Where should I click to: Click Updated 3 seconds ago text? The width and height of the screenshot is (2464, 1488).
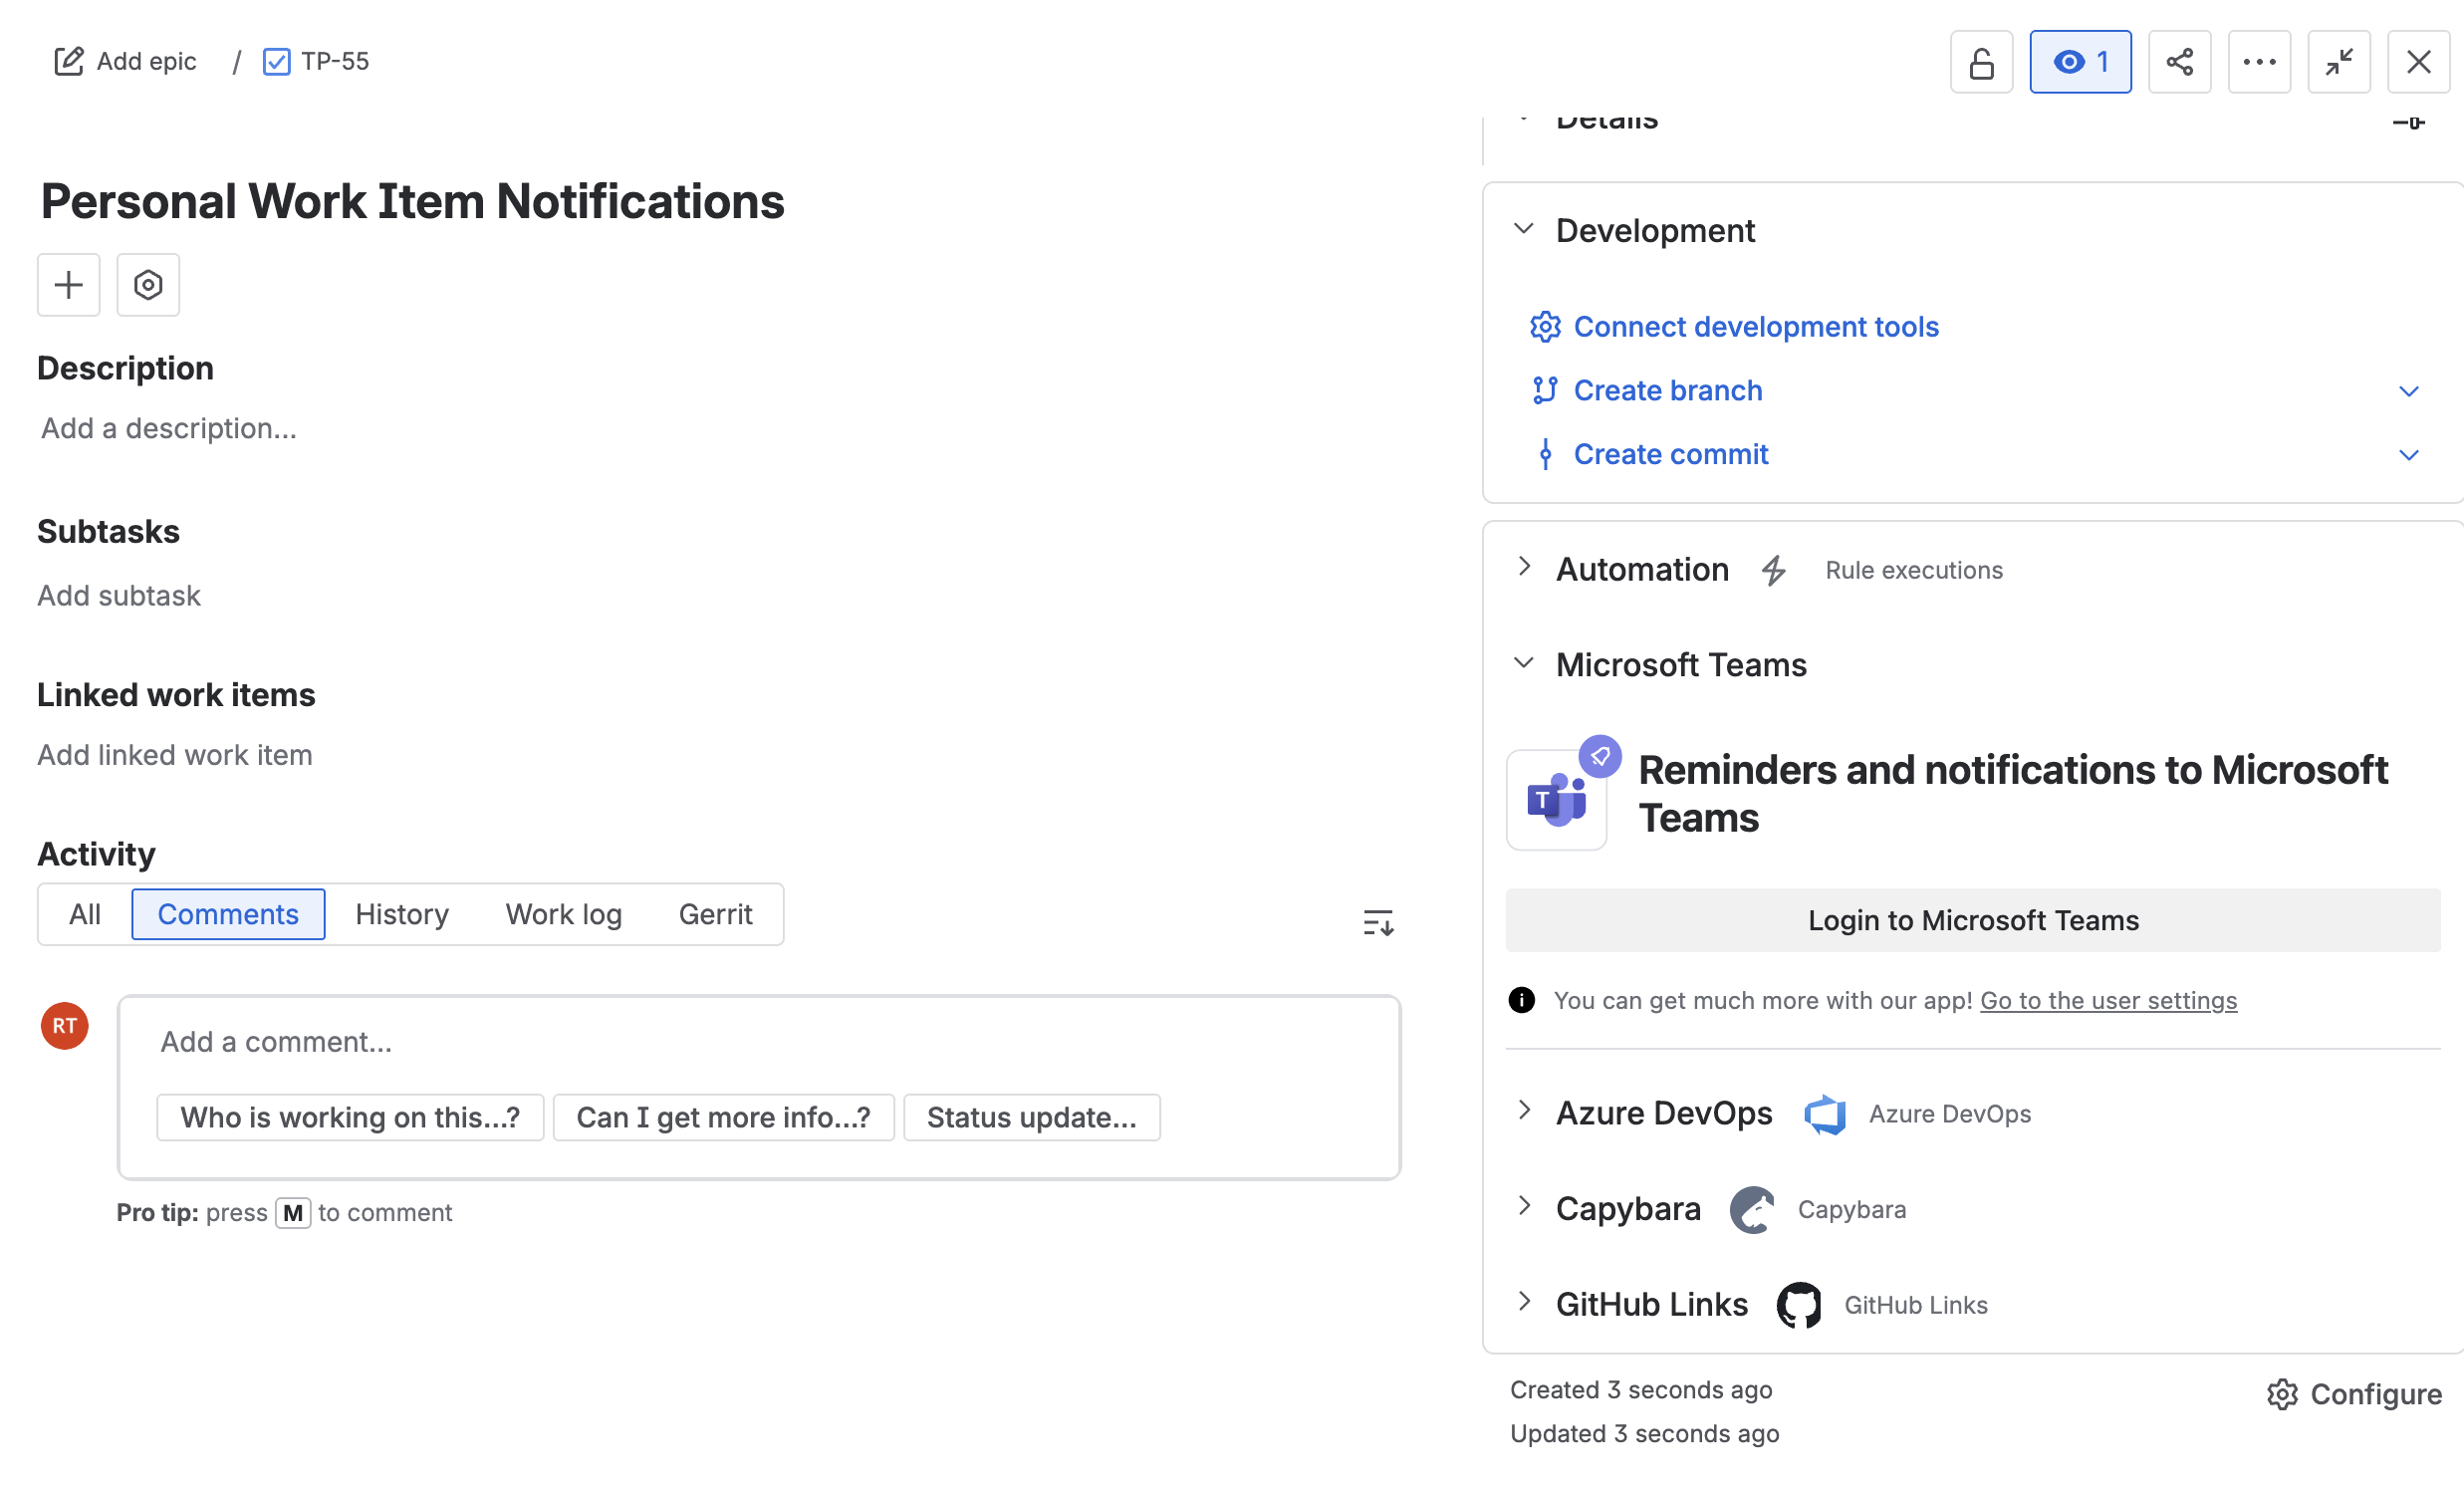1644,1434
